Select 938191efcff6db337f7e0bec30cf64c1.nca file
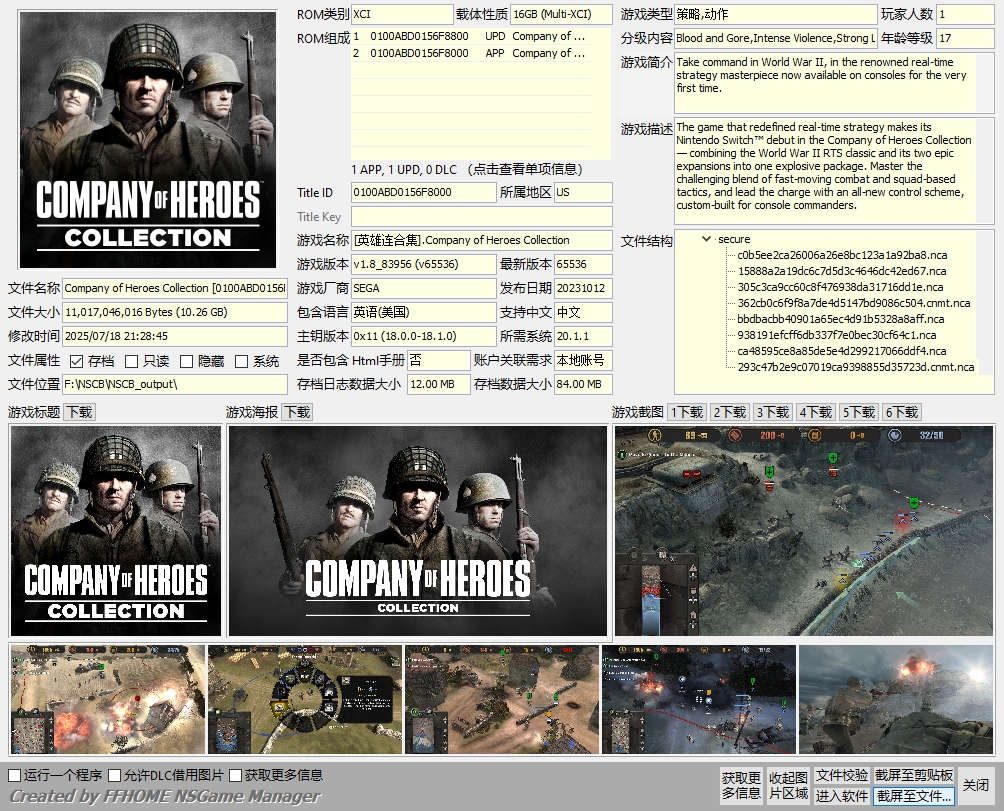1004x811 pixels. pos(836,335)
